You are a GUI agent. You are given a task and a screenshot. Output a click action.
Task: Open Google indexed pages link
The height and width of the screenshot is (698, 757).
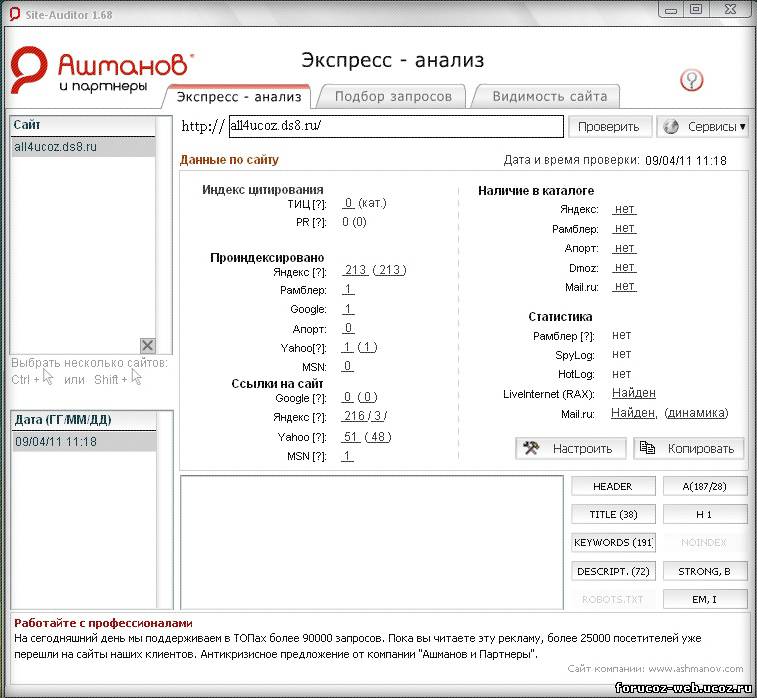pos(348,308)
